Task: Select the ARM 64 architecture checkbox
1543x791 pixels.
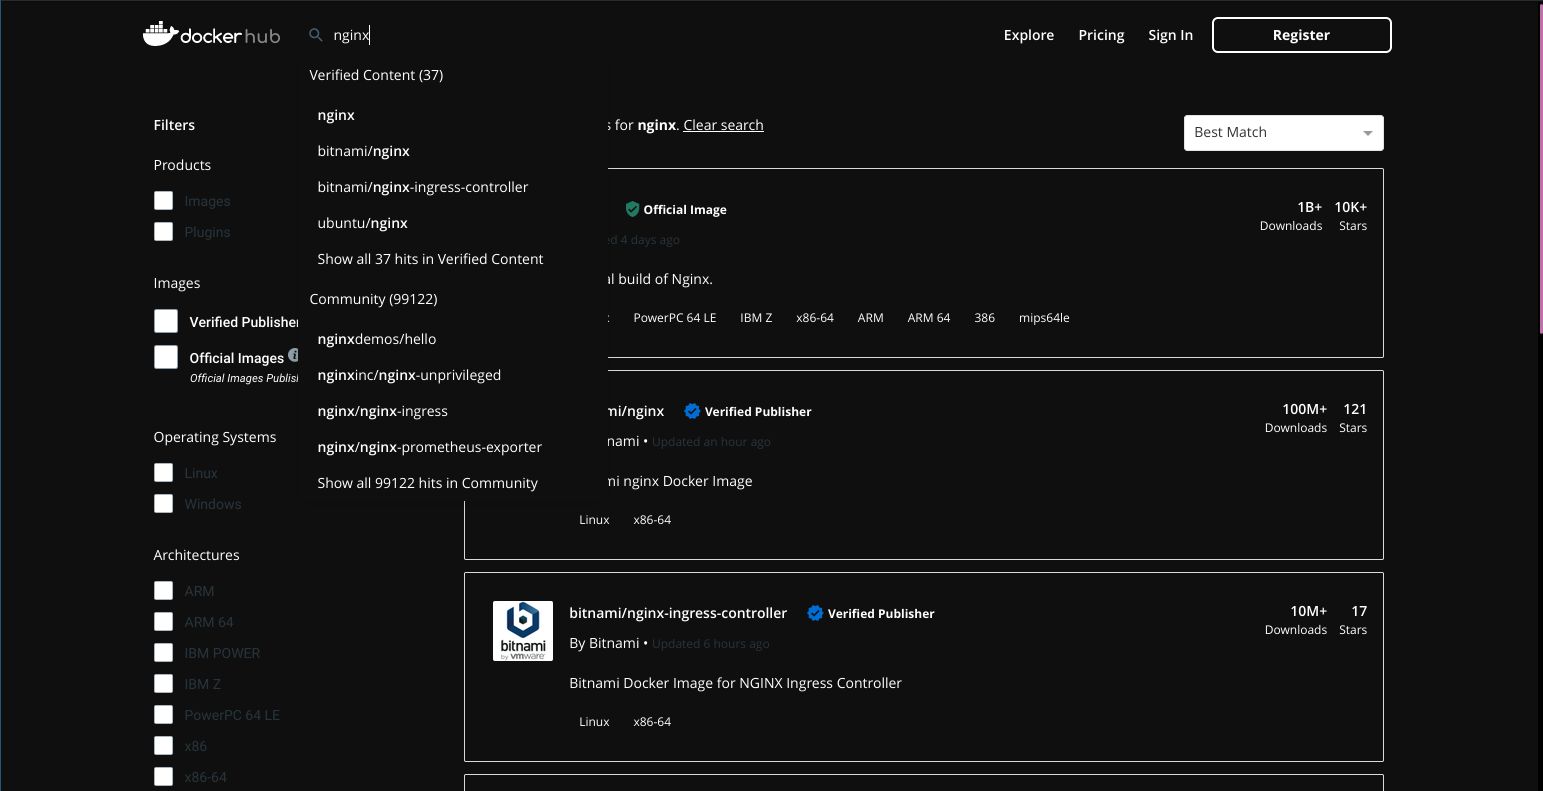Action: (163, 622)
